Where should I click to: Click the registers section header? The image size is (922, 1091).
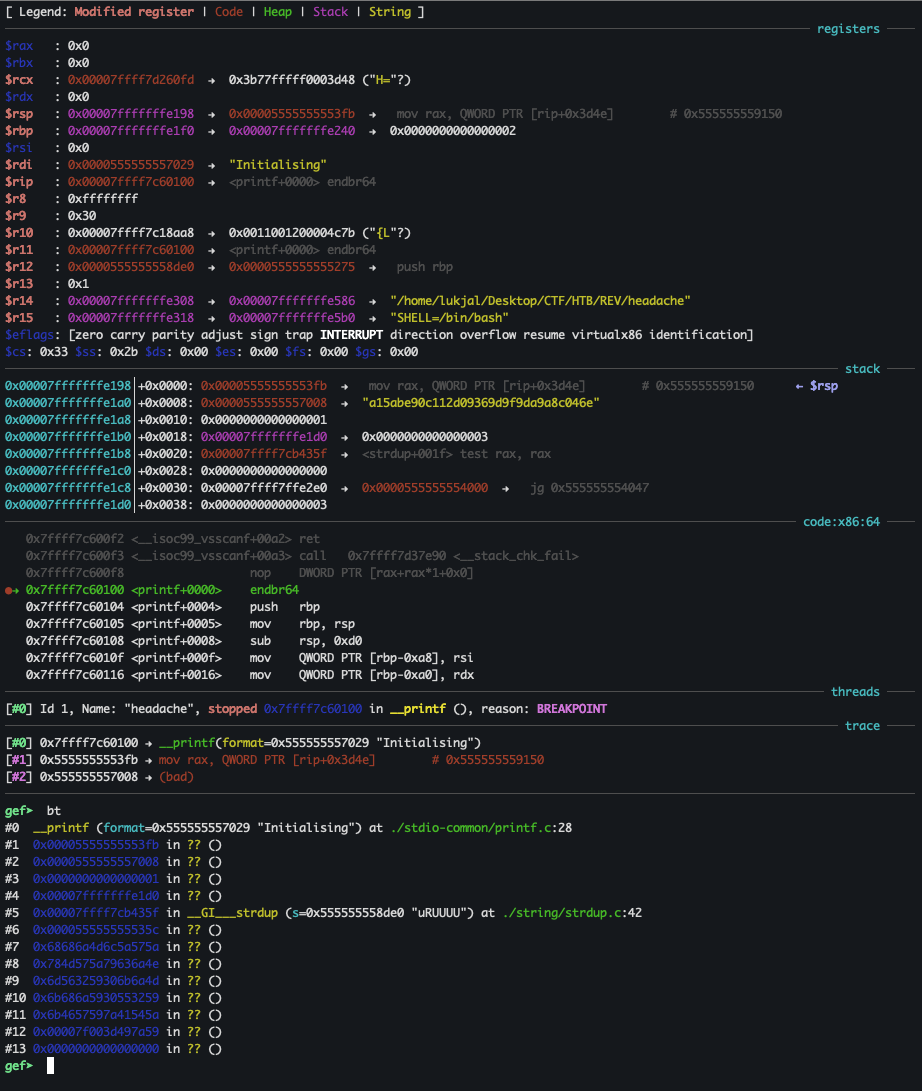coord(848,29)
